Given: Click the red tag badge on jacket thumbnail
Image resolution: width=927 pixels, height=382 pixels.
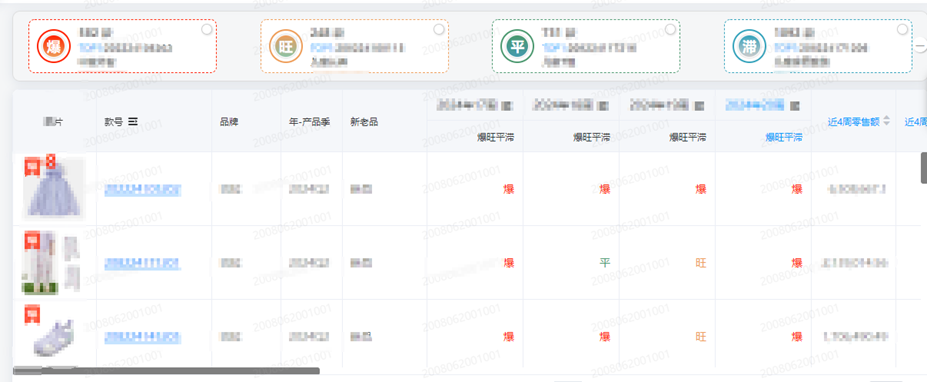Looking at the screenshot, I should [33, 166].
